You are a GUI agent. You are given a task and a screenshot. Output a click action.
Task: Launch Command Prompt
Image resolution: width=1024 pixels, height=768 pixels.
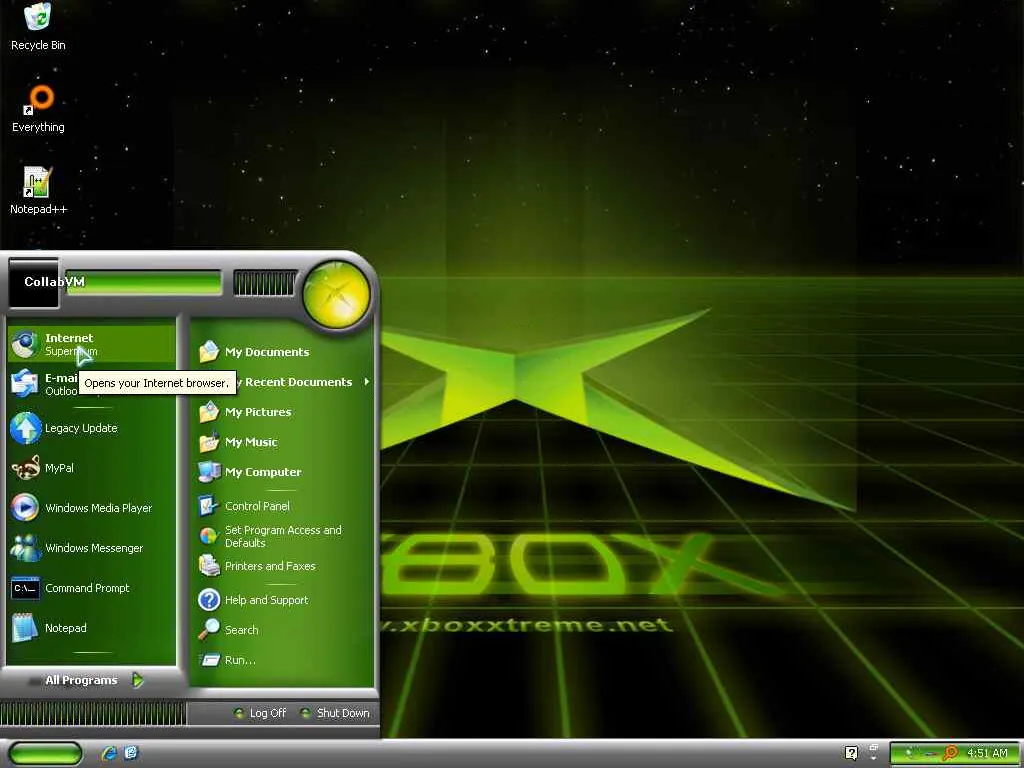click(91, 588)
